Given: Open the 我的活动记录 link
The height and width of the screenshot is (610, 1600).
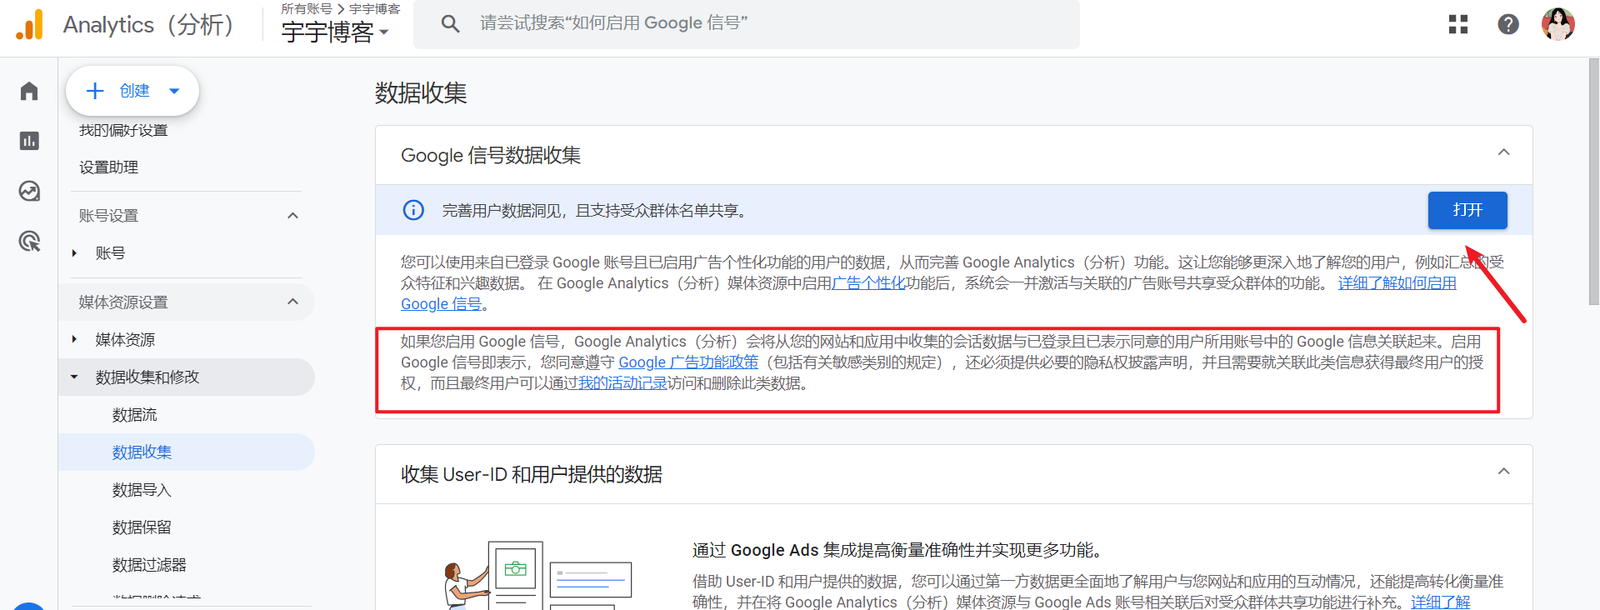Looking at the screenshot, I should tap(622, 383).
